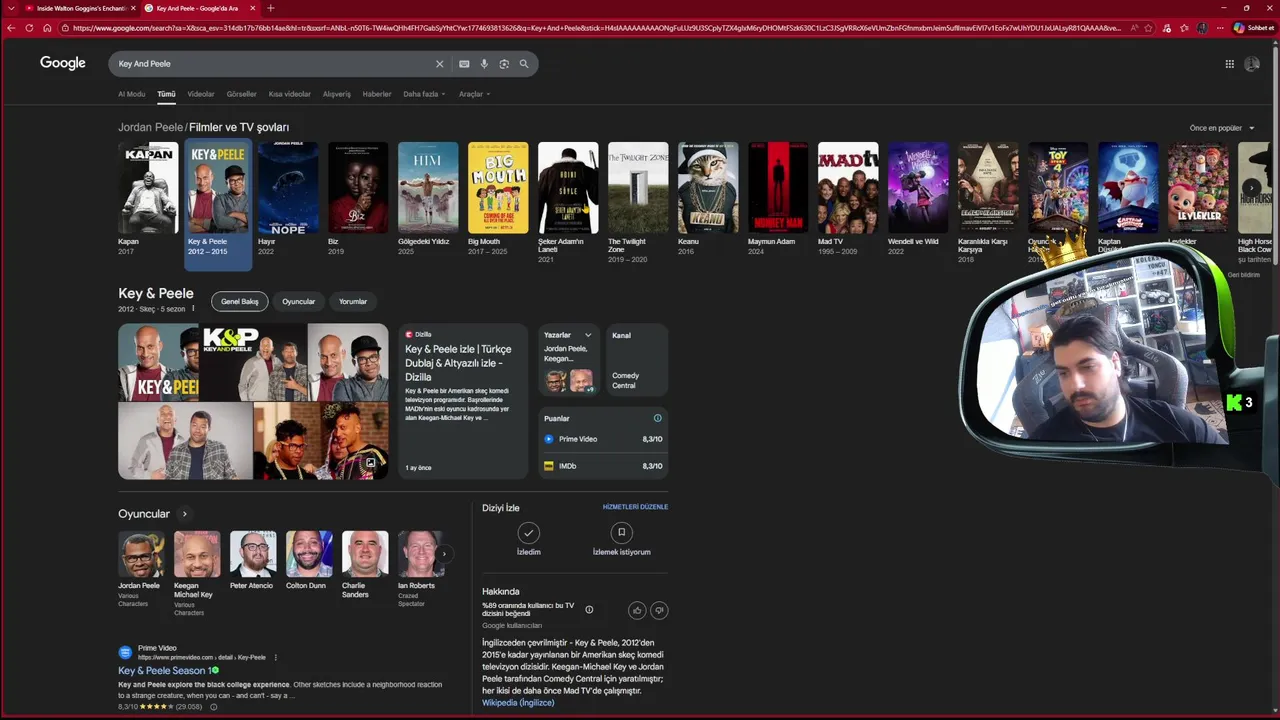The image size is (1280, 720).
Task: Switch to the Görseller tab
Action: point(242,94)
